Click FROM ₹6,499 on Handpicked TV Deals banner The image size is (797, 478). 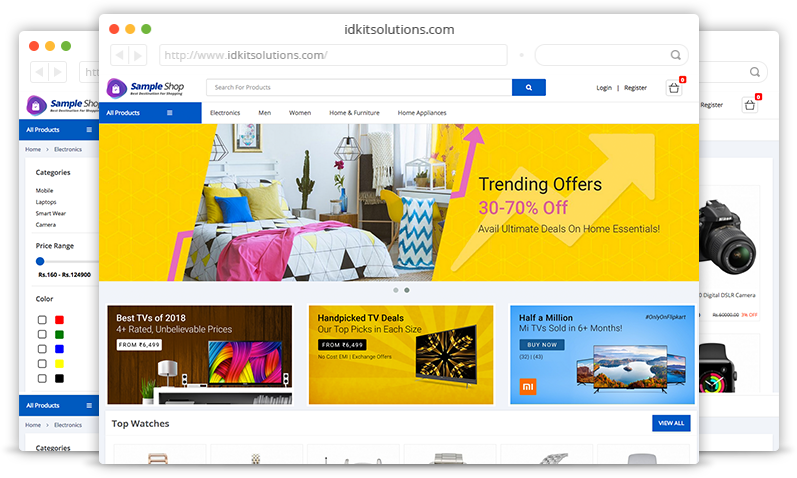coord(342,345)
